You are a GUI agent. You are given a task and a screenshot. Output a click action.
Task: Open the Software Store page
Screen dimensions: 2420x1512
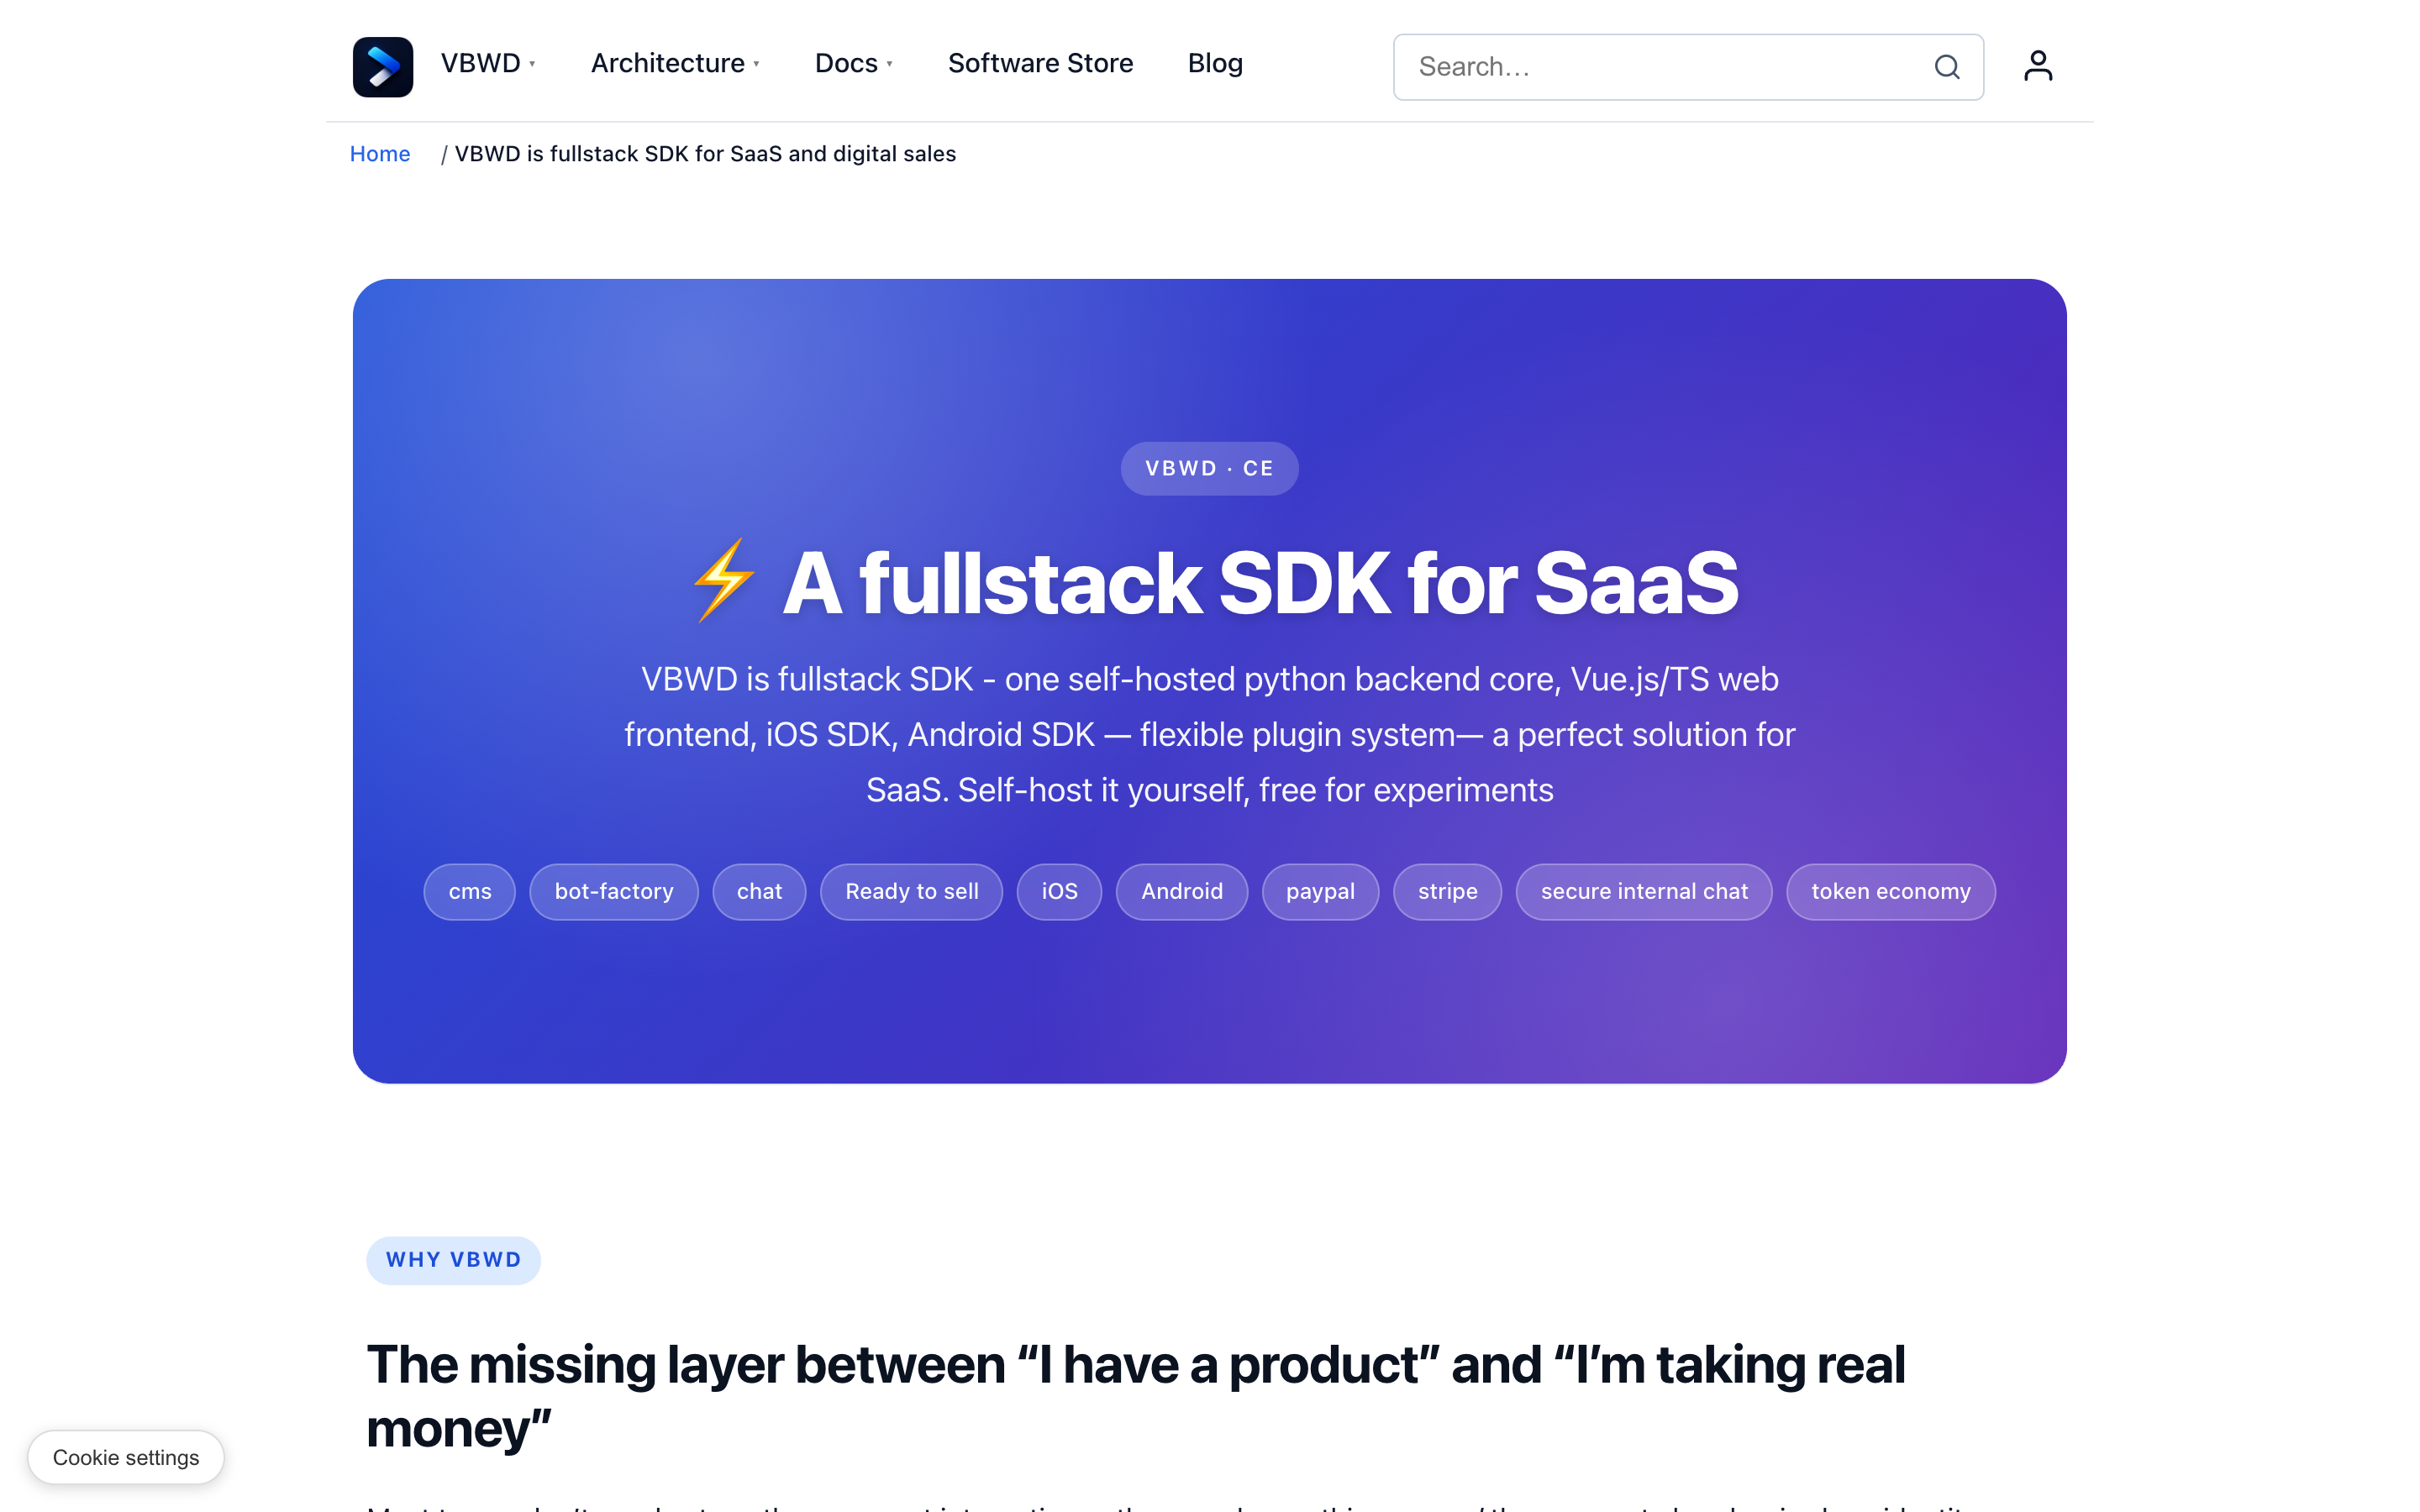(1040, 63)
